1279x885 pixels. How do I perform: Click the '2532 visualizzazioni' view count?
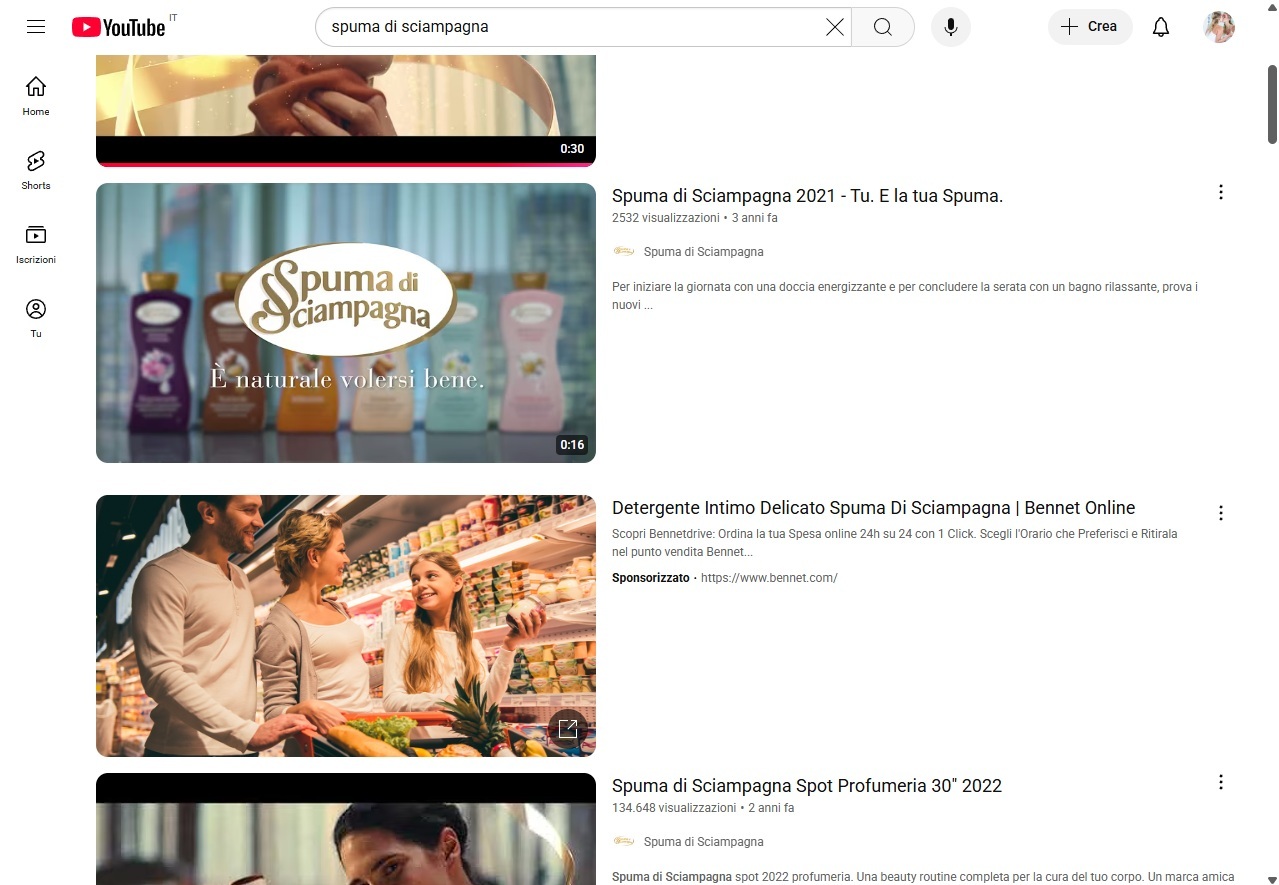coord(665,218)
